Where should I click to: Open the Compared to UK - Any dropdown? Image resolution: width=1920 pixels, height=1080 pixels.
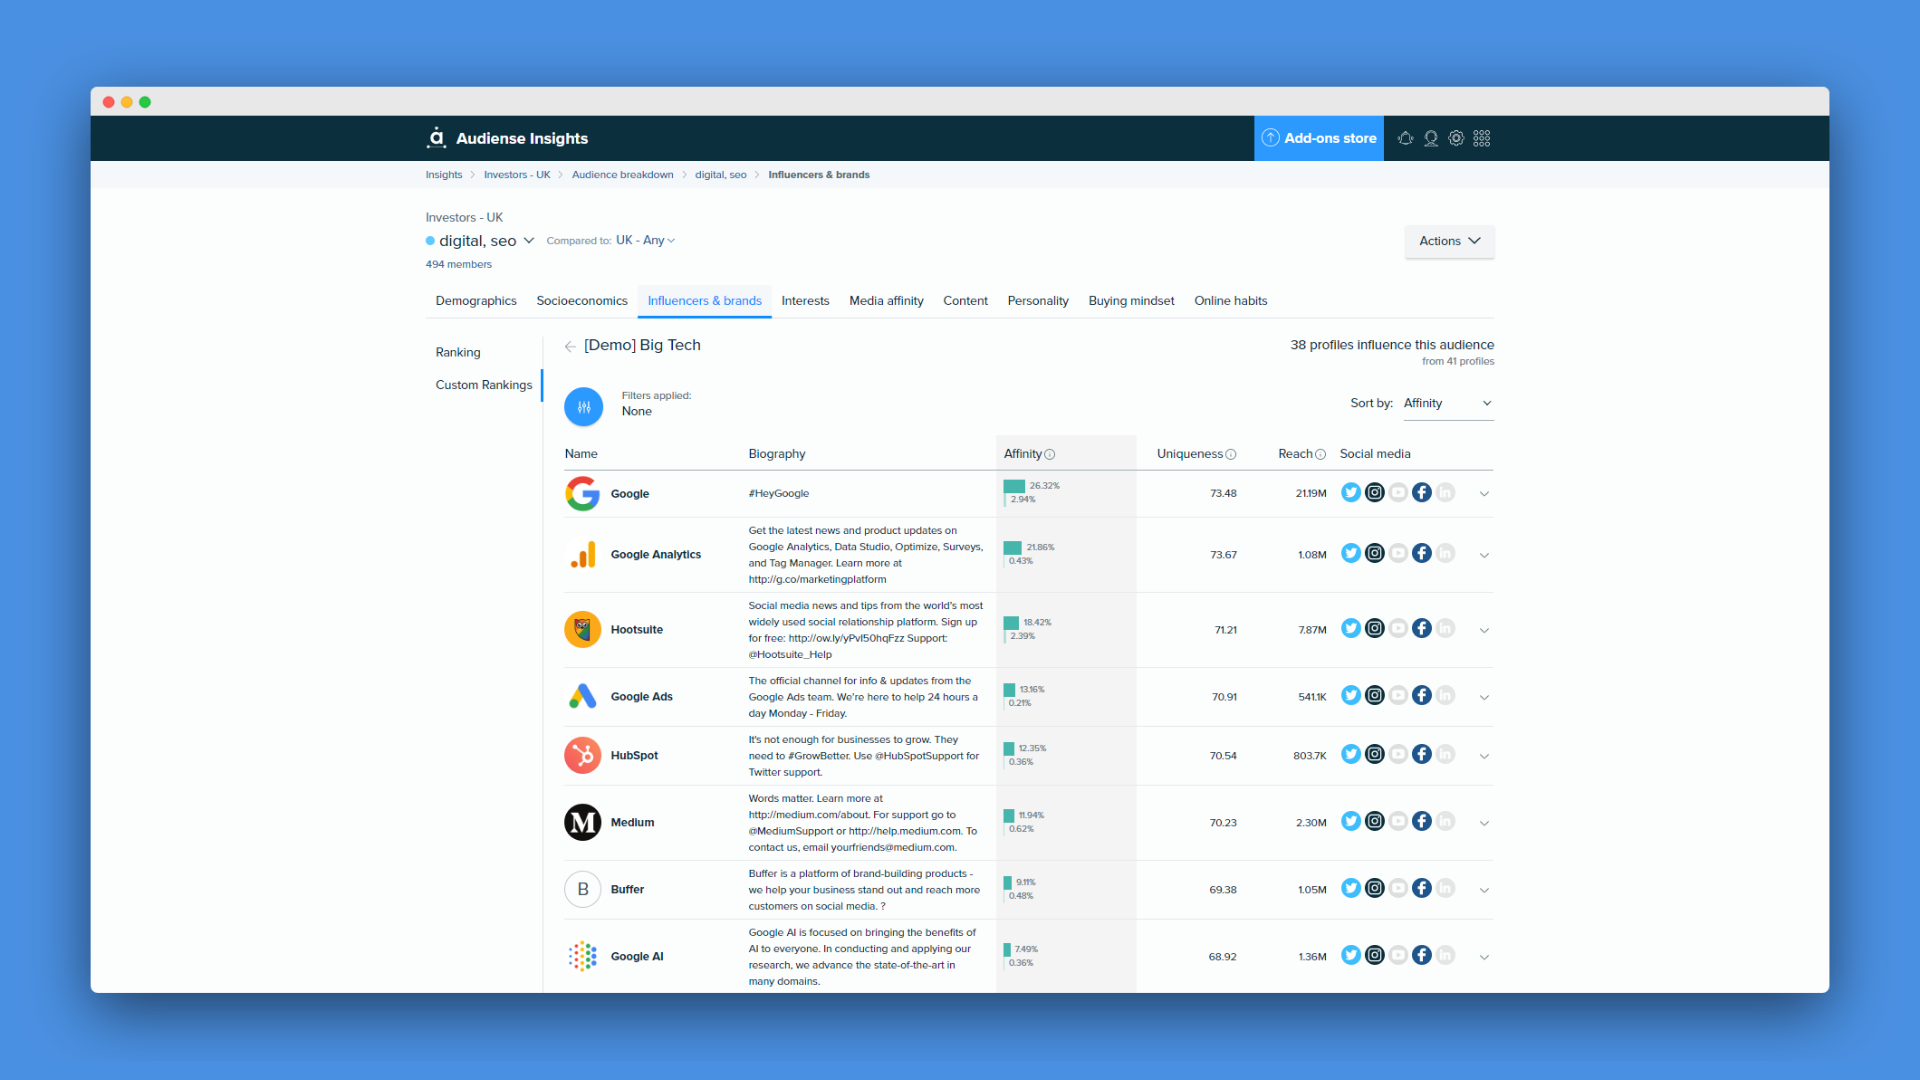point(646,241)
